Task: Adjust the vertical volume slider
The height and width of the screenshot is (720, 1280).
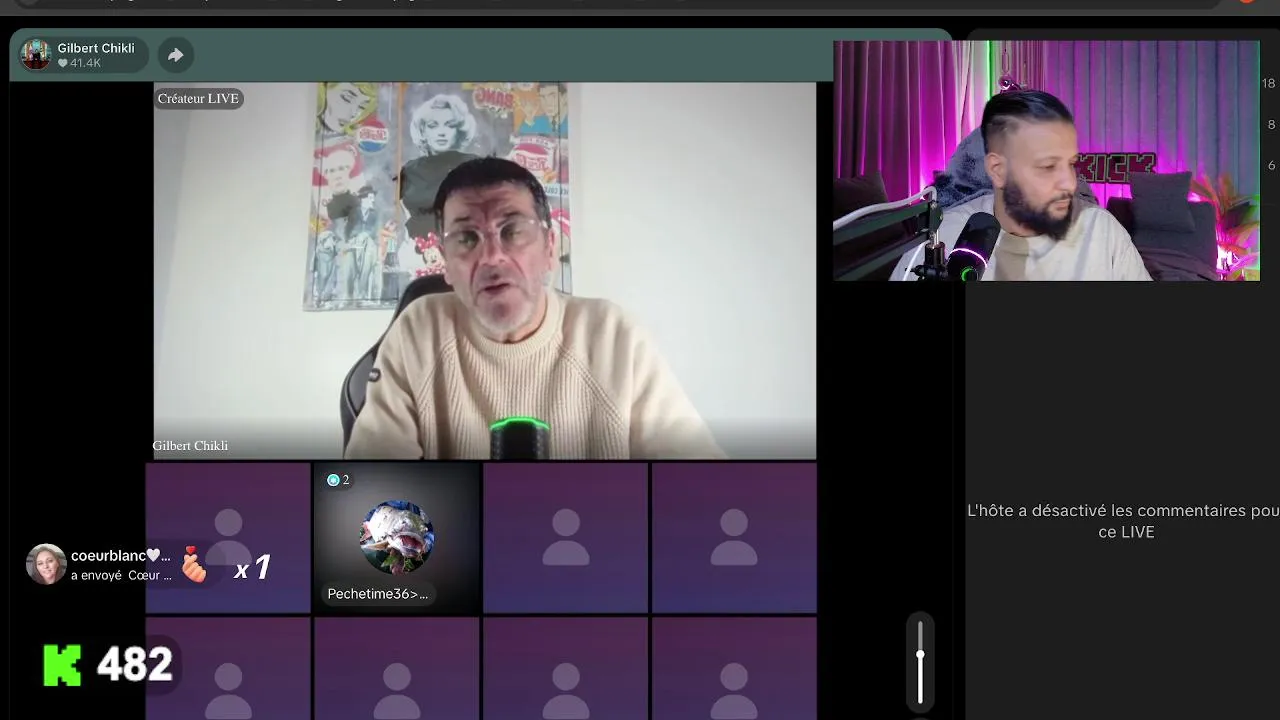Action: [x=920, y=663]
